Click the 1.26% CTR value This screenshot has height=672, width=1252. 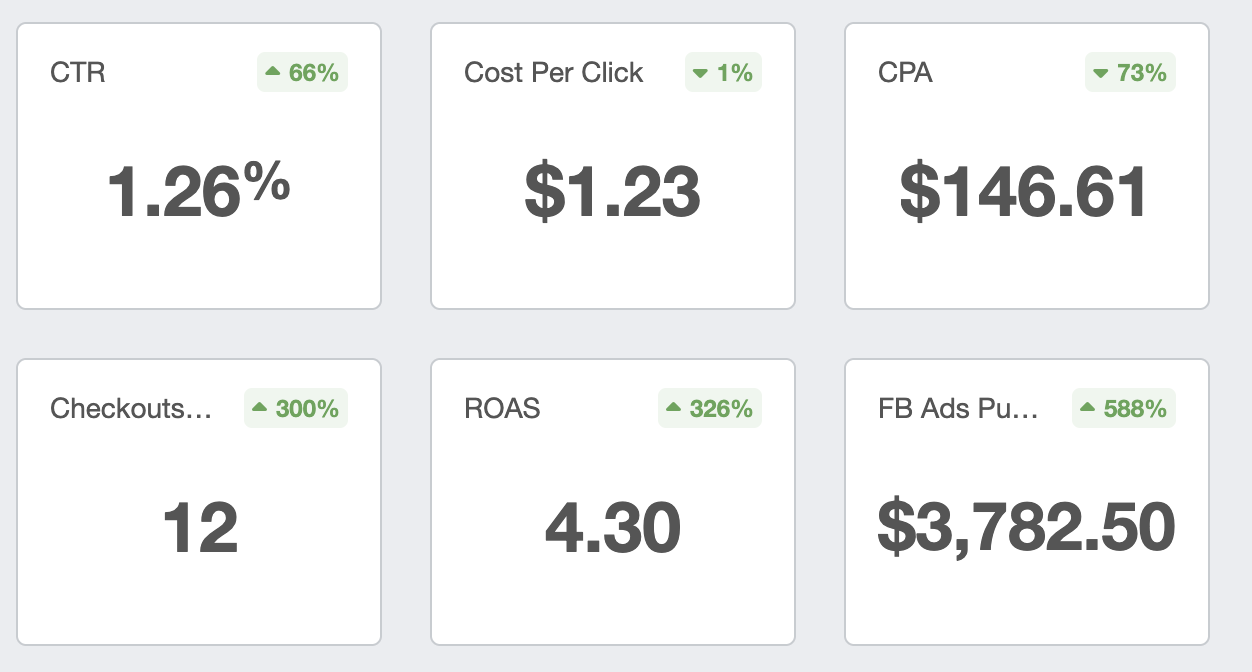(198, 191)
